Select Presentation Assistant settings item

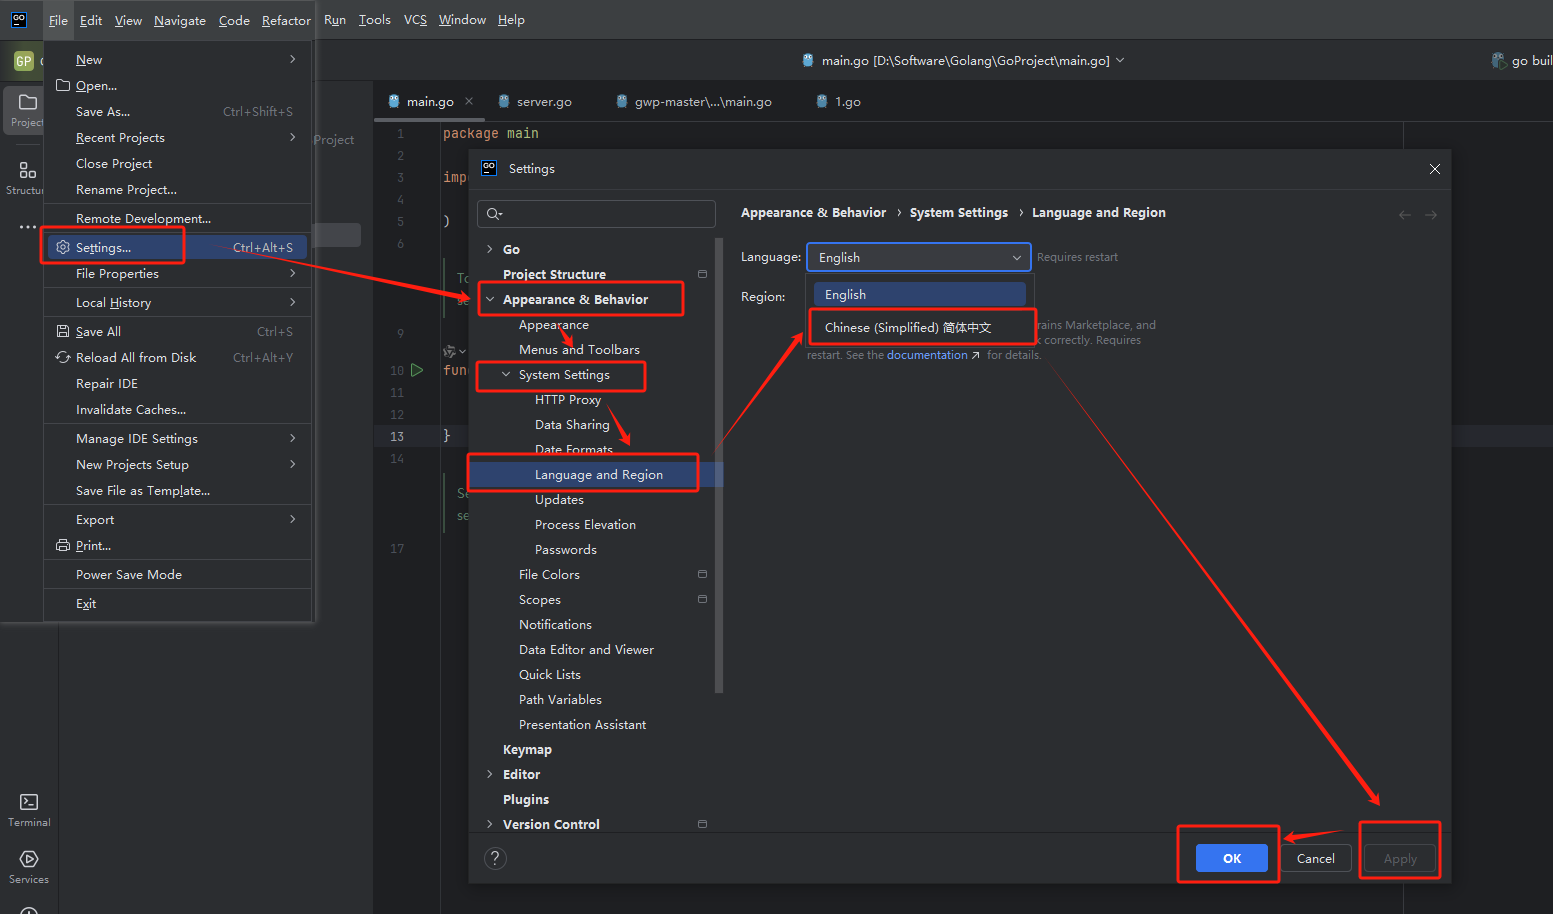(582, 724)
